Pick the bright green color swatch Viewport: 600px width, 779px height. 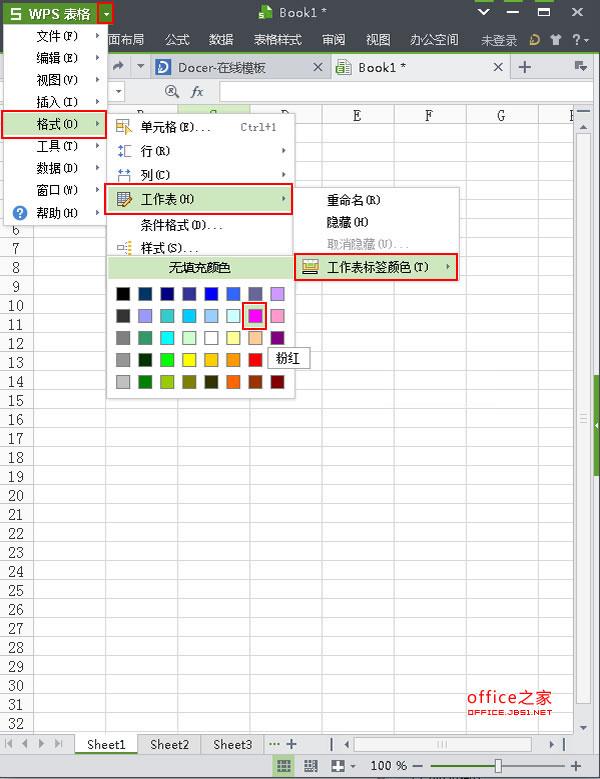click(x=167, y=360)
